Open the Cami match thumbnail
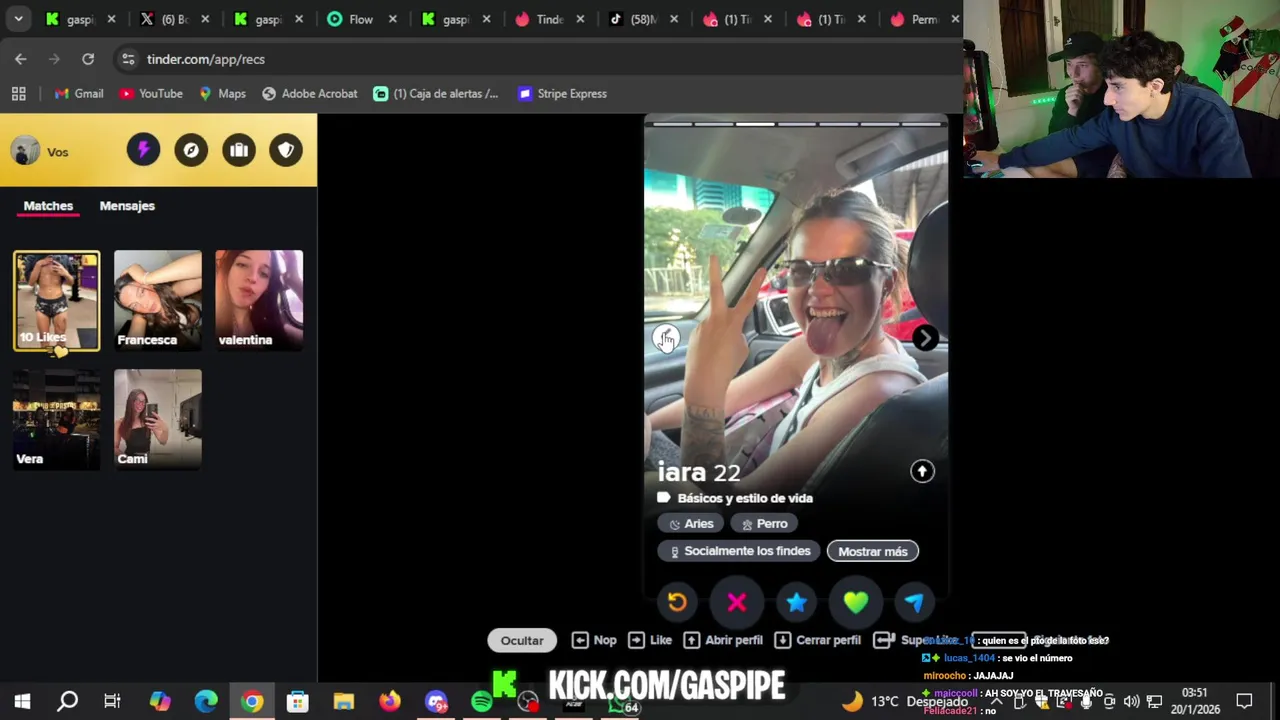Screen dimensions: 1280x720 (x=158, y=419)
